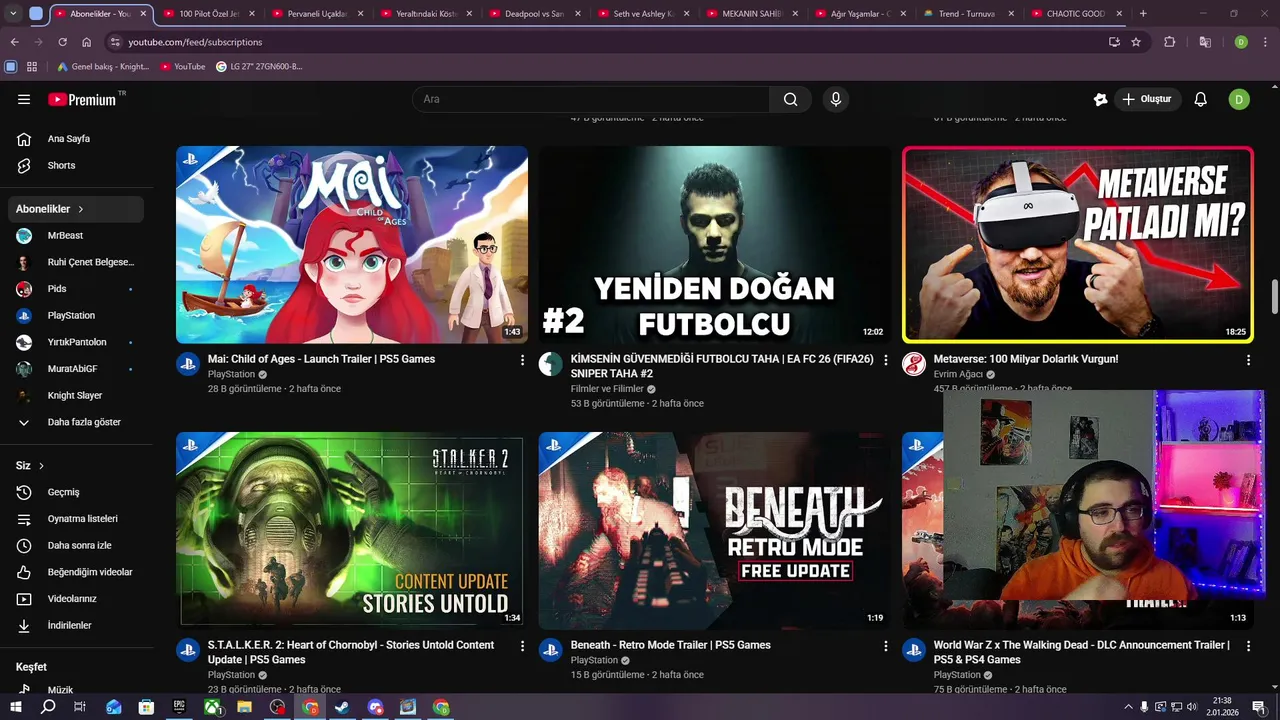Open options menu for Beneath Retro Mode video
Image resolution: width=1280 pixels, height=720 pixels.
tap(885, 646)
